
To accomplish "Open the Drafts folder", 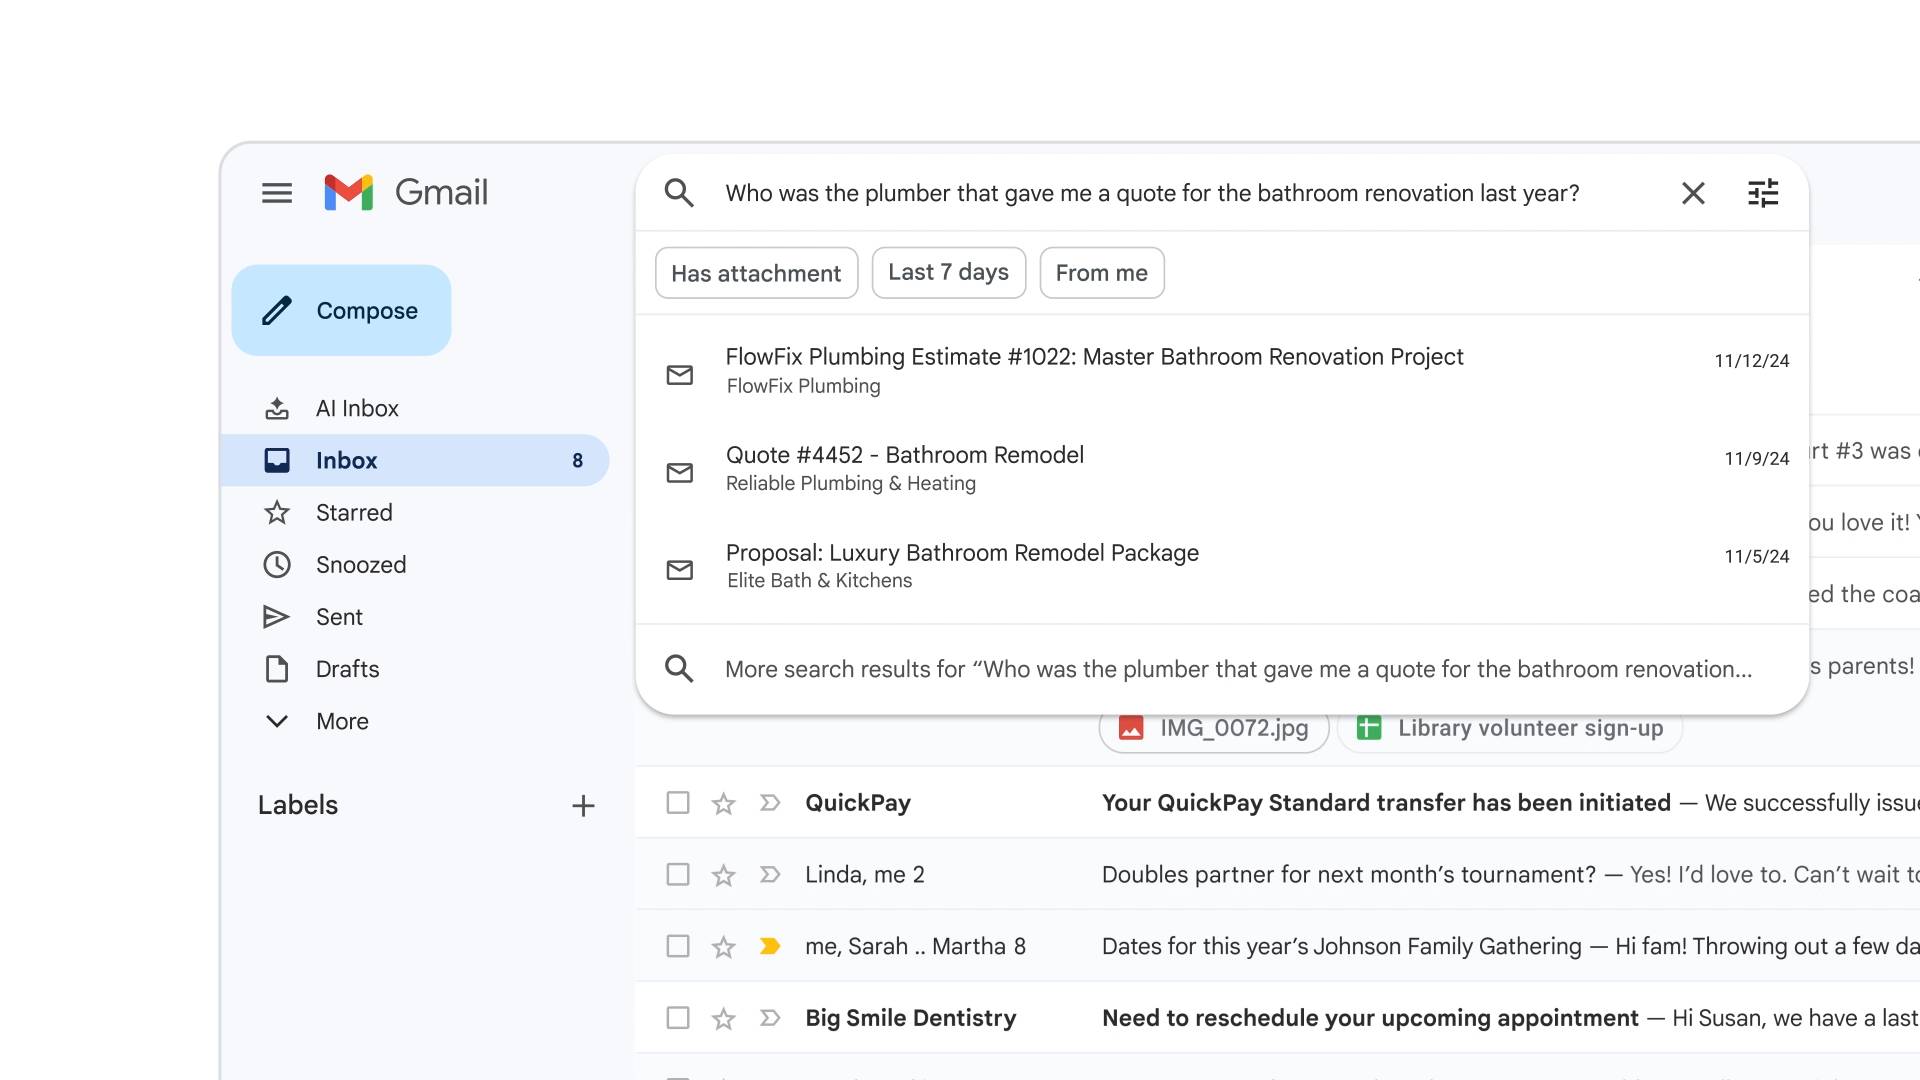I will pyautogui.click(x=346, y=669).
